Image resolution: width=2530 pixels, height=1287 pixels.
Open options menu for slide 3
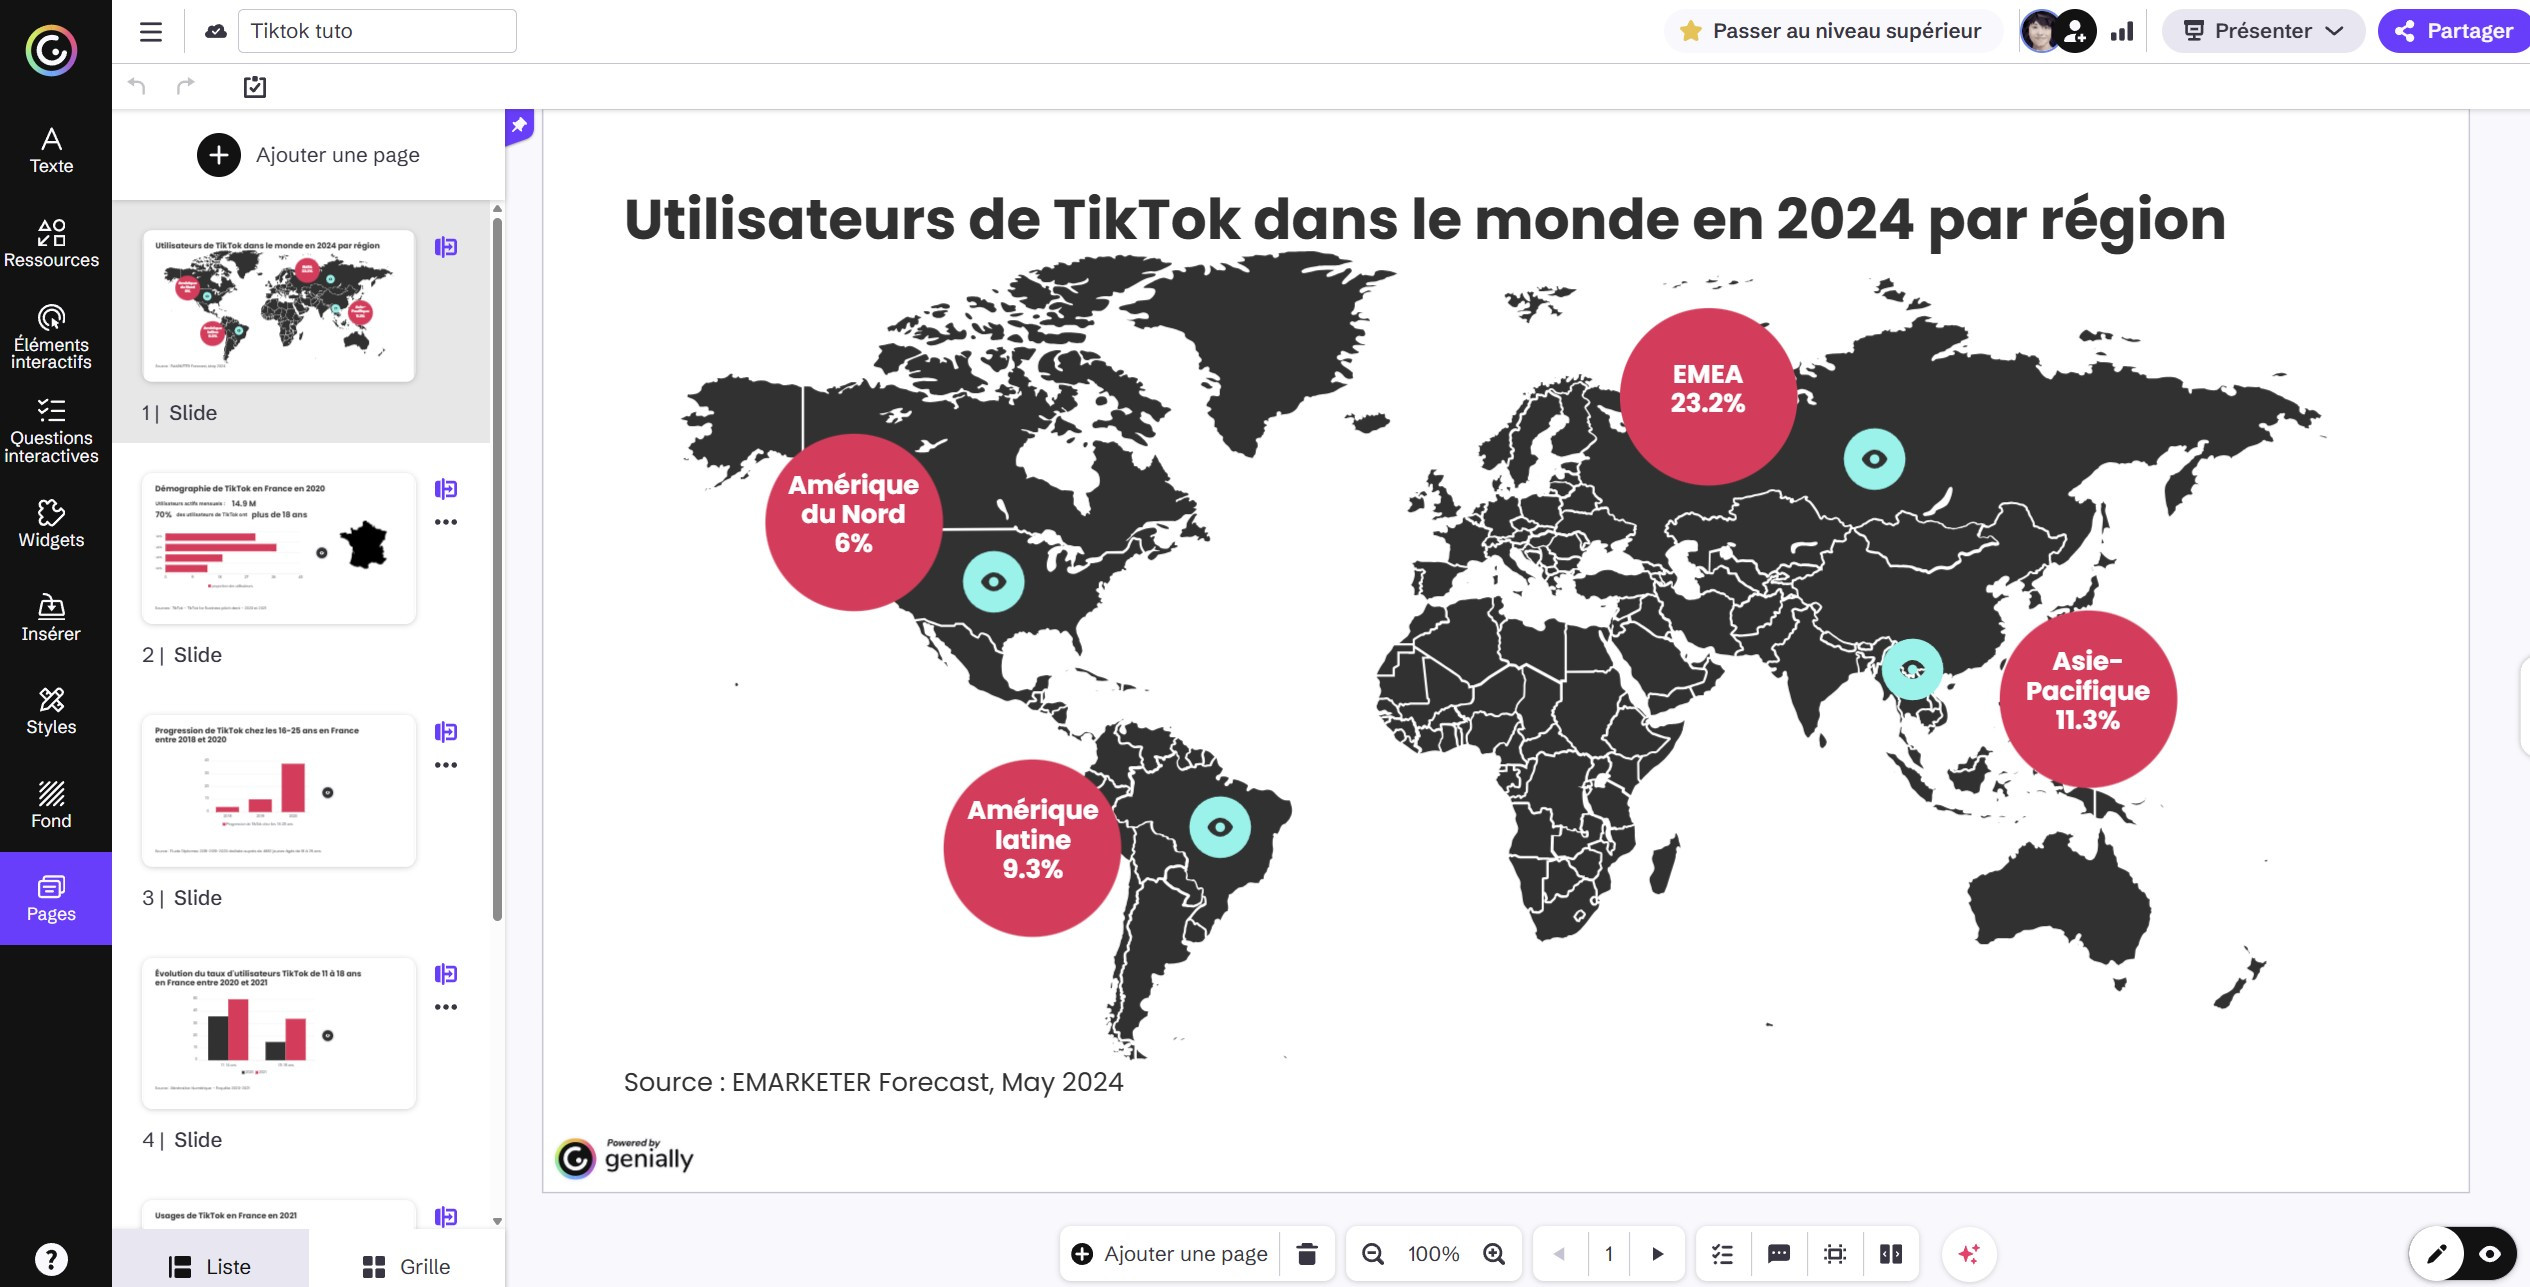point(446,765)
